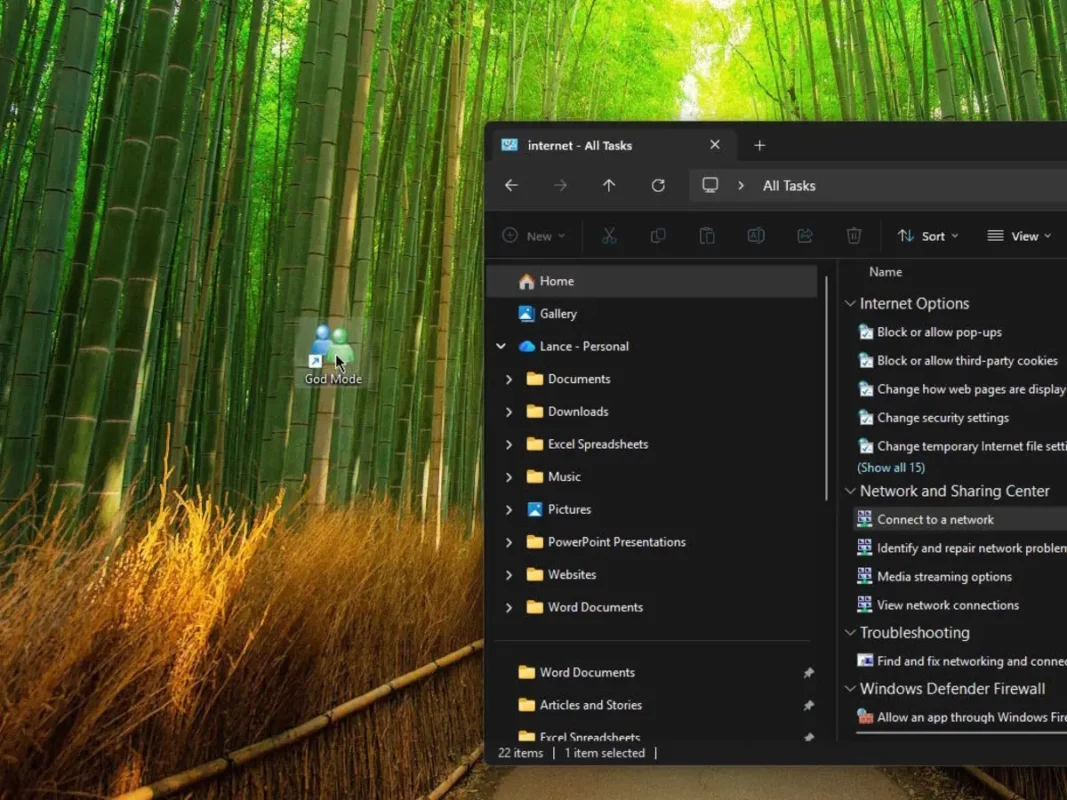Click the monitor icon in address bar
Viewport: 1067px width, 800px height.
710,185
